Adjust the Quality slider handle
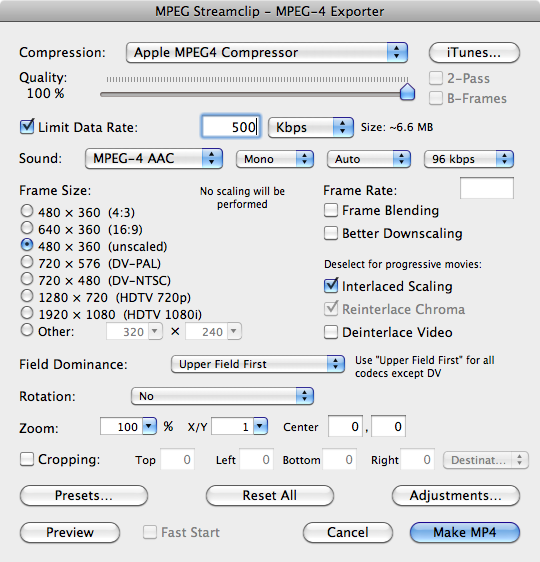This screenshot has width=540, height=562. pyautogui.click(x=407, y=92)
